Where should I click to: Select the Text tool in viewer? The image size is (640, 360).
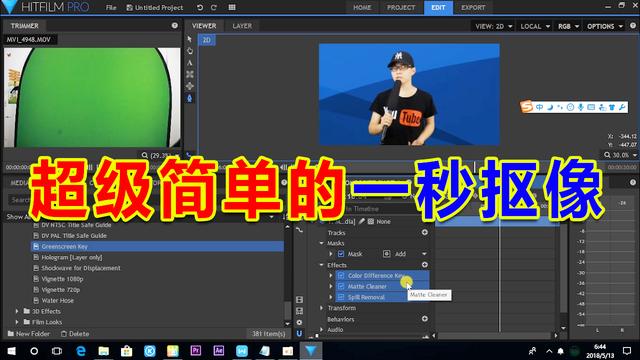190,62
